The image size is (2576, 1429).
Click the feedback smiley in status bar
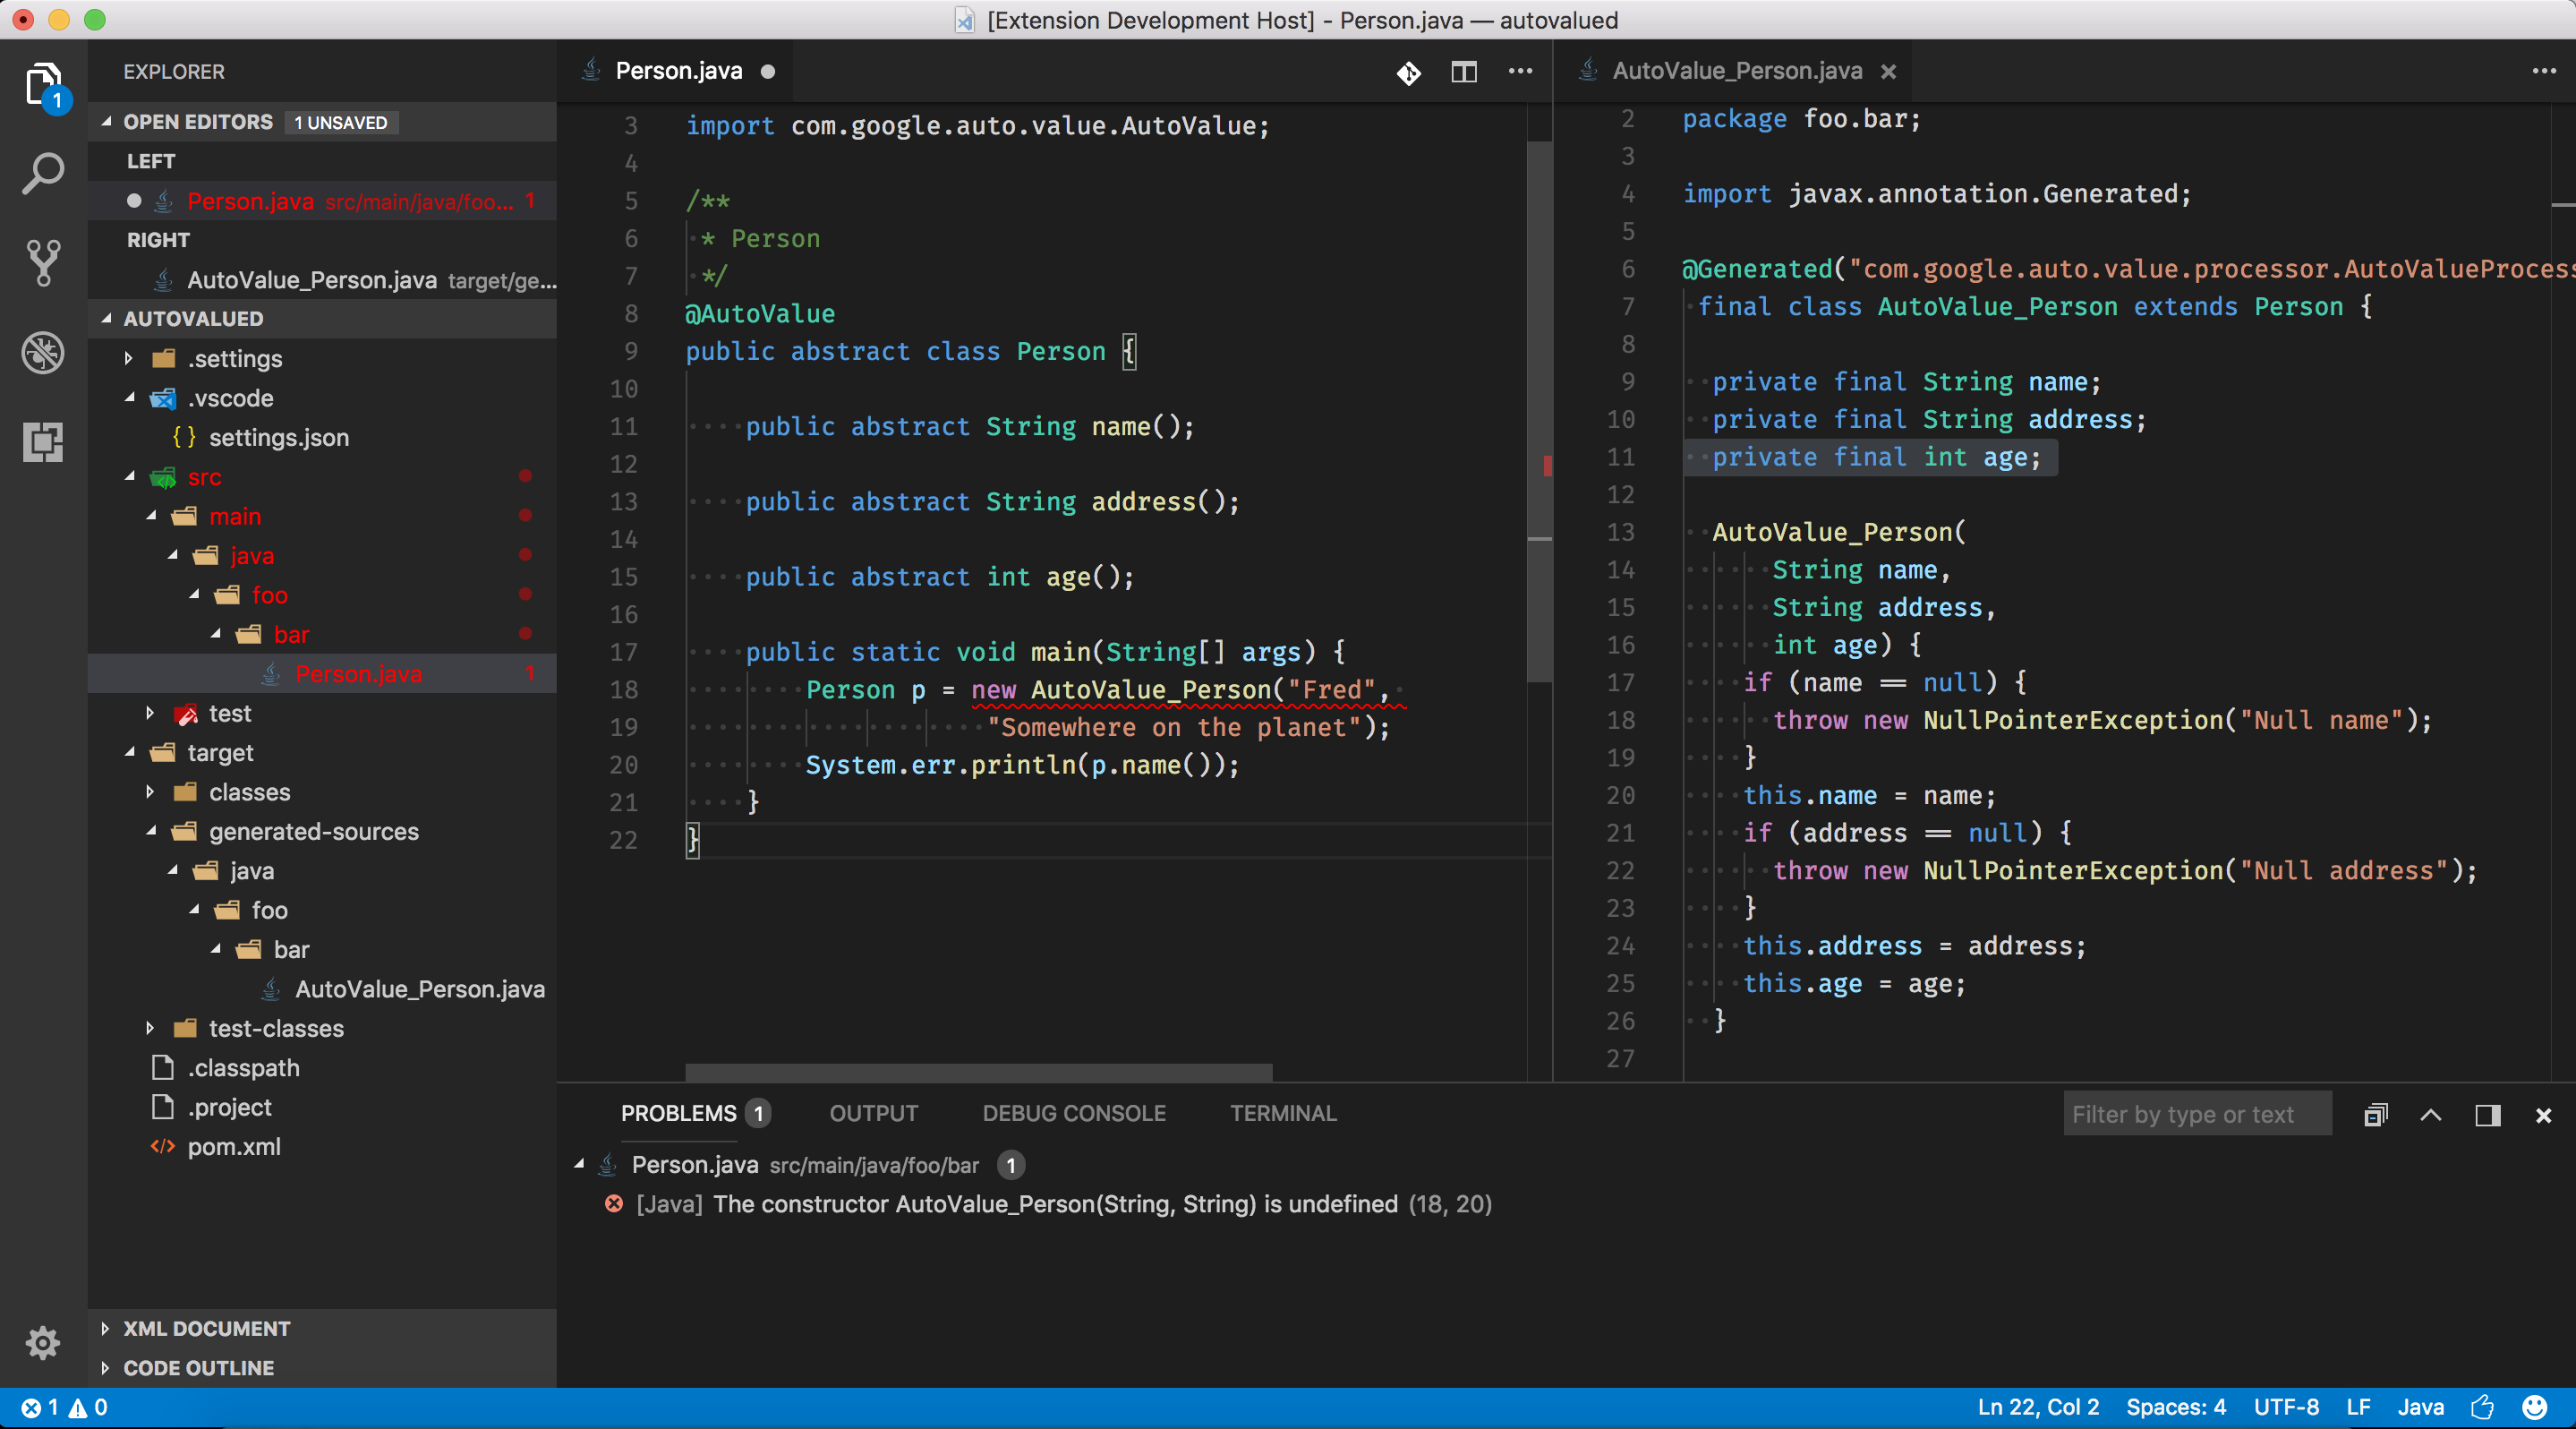click(2534, 1408)
